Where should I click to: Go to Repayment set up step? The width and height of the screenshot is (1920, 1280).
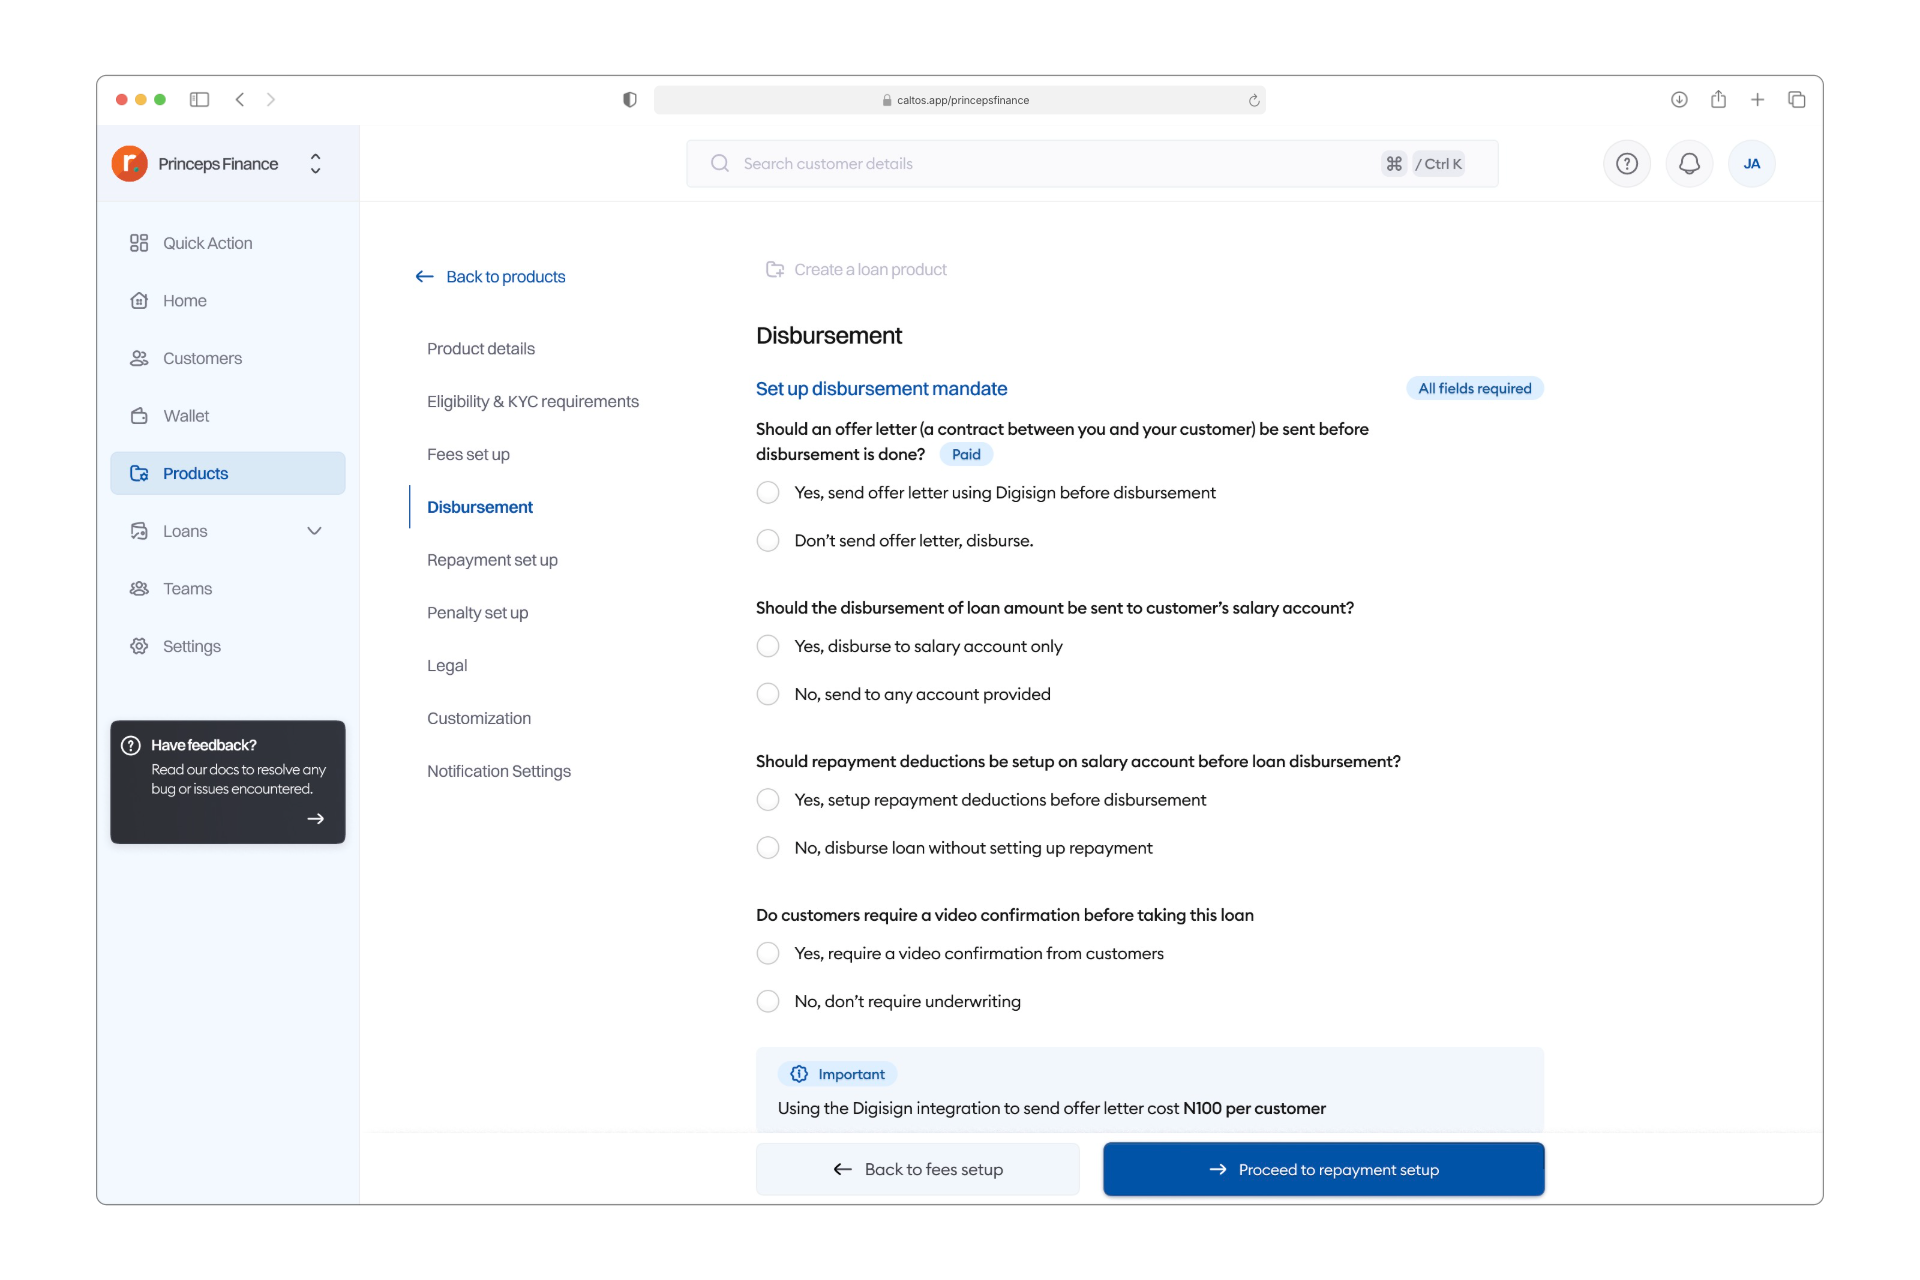click(x=492, y=560)
